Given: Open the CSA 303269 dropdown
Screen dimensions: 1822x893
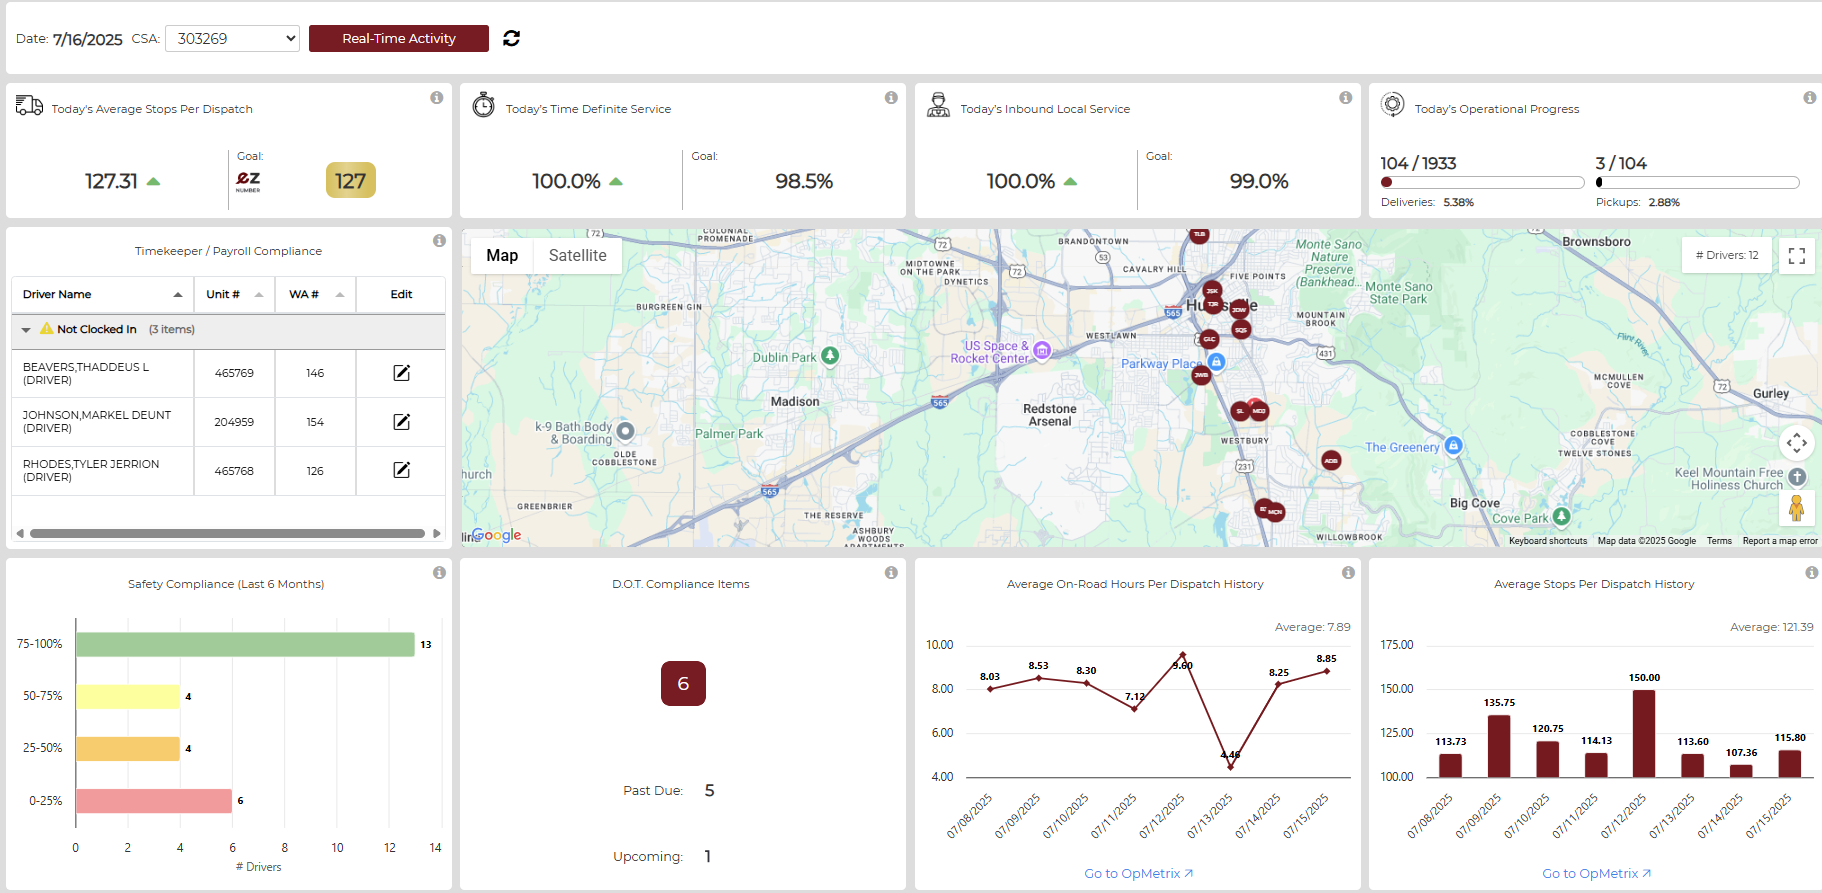Looking at the screenshot, I should 232,38.
